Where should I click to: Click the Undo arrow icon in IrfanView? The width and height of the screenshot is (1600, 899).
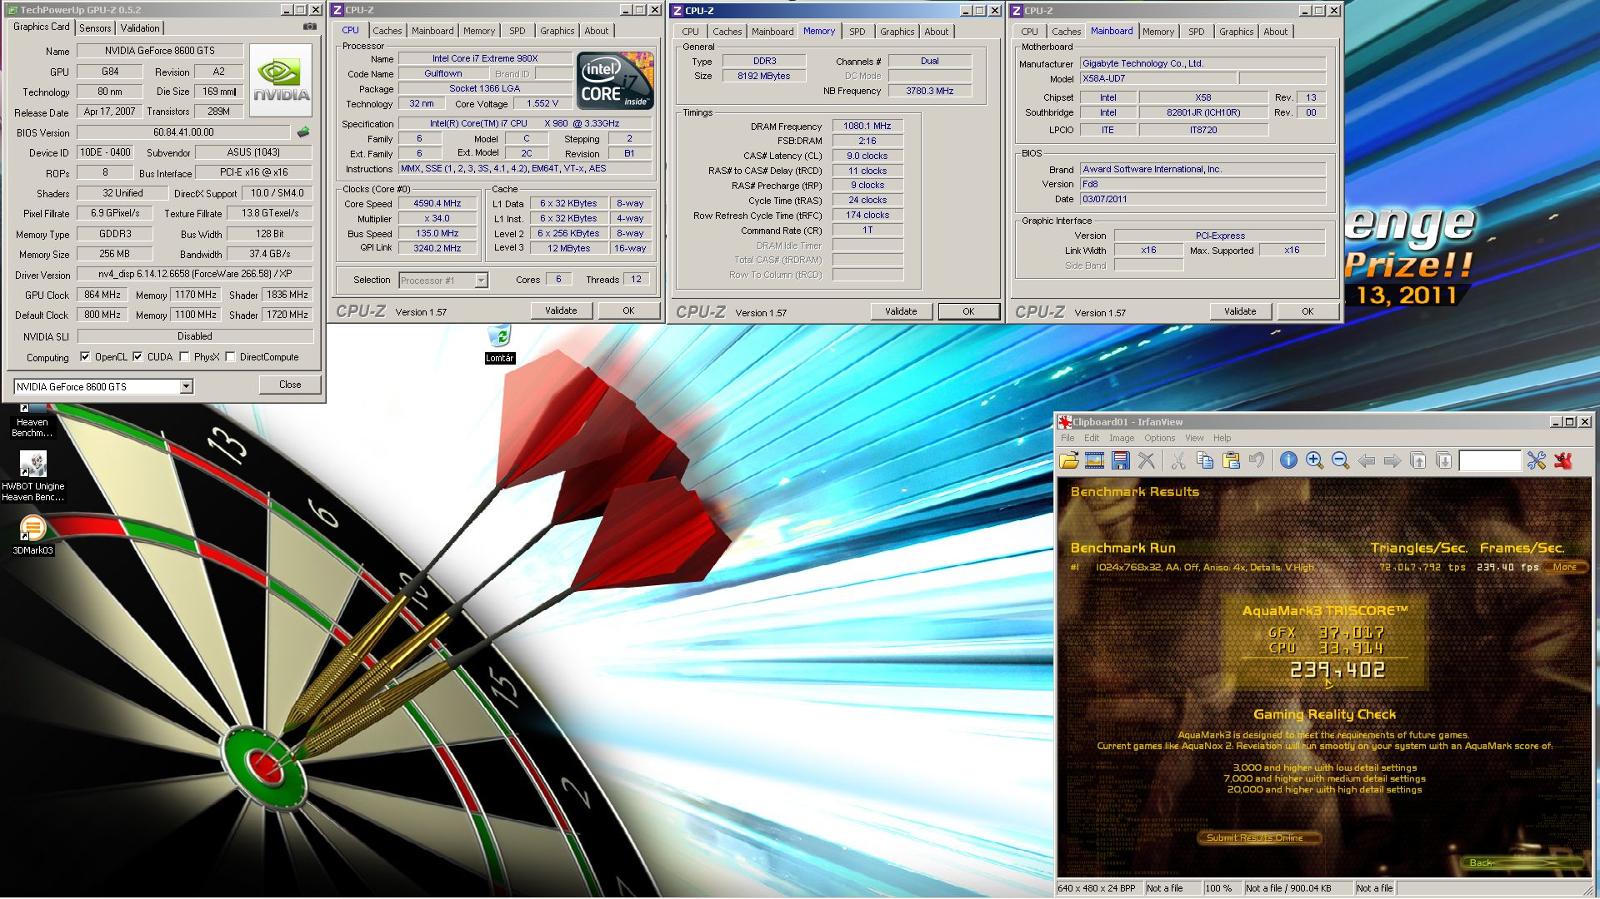pos(1256,460)
